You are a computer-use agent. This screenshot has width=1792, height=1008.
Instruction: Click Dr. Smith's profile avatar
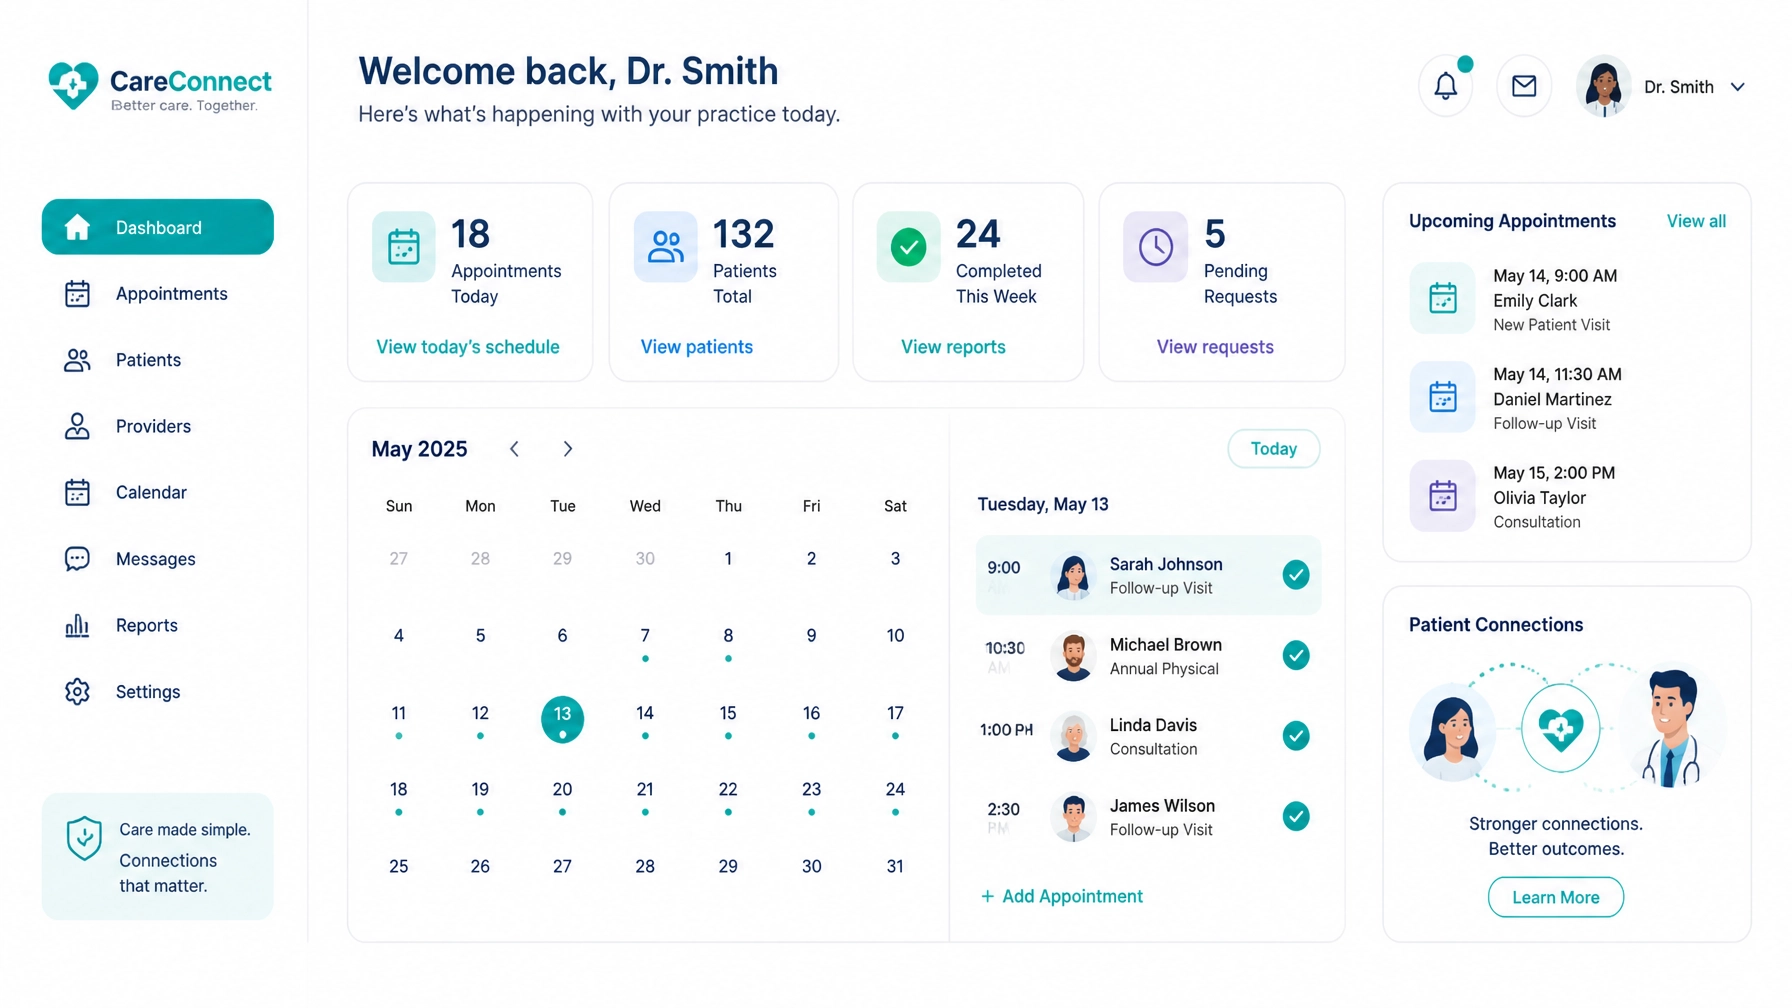tap(1603, 86)
